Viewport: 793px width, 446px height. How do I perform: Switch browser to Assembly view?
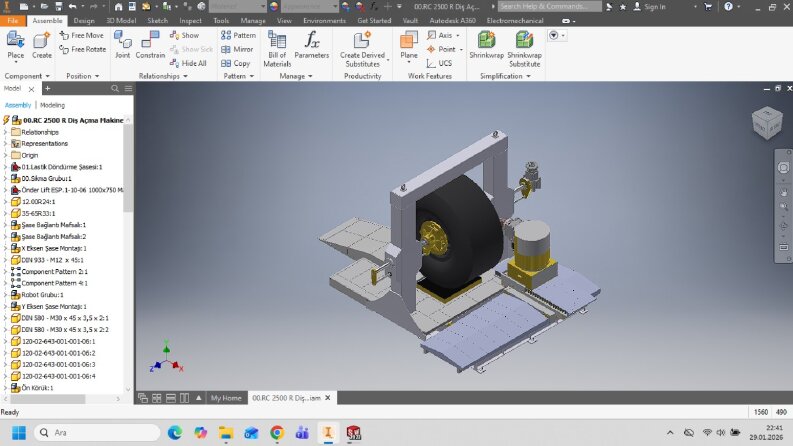(x=18, y=105)
